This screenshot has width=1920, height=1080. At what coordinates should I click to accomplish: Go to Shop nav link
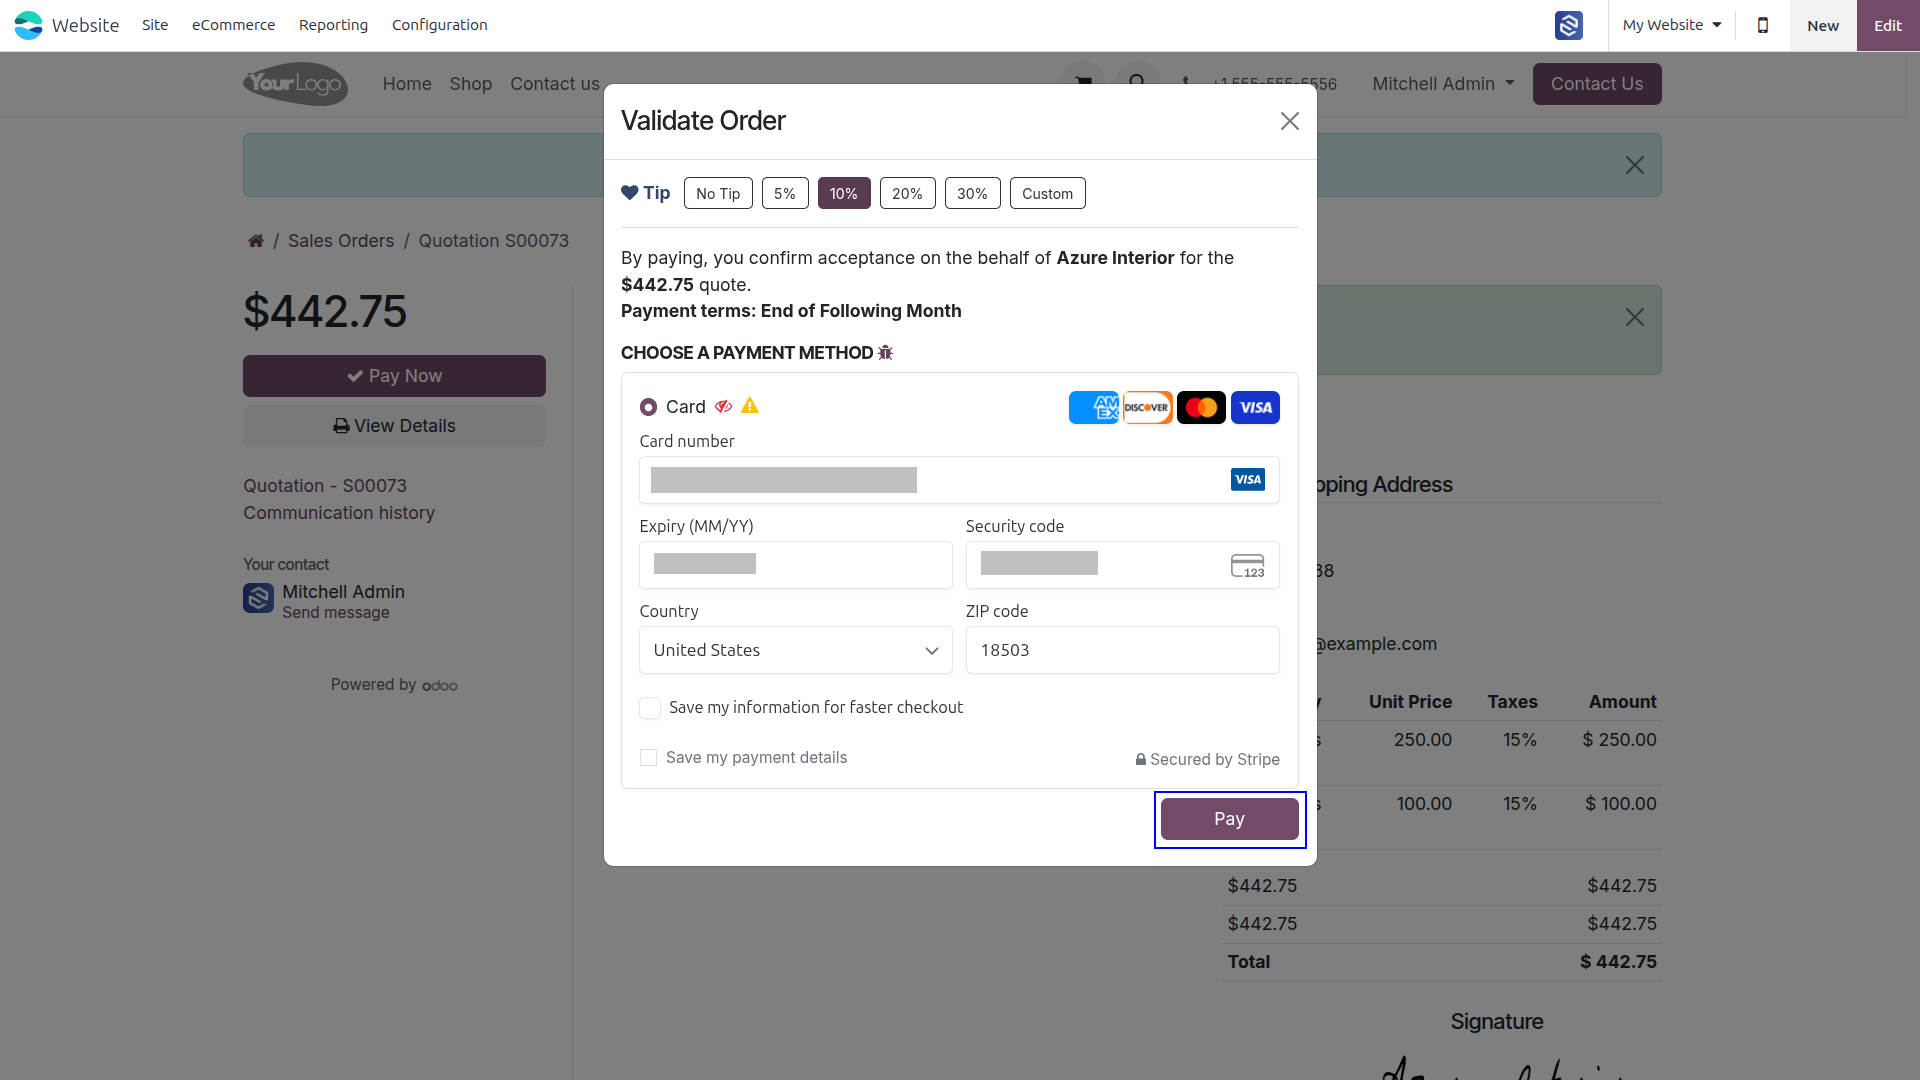click(x=471, y=84)
